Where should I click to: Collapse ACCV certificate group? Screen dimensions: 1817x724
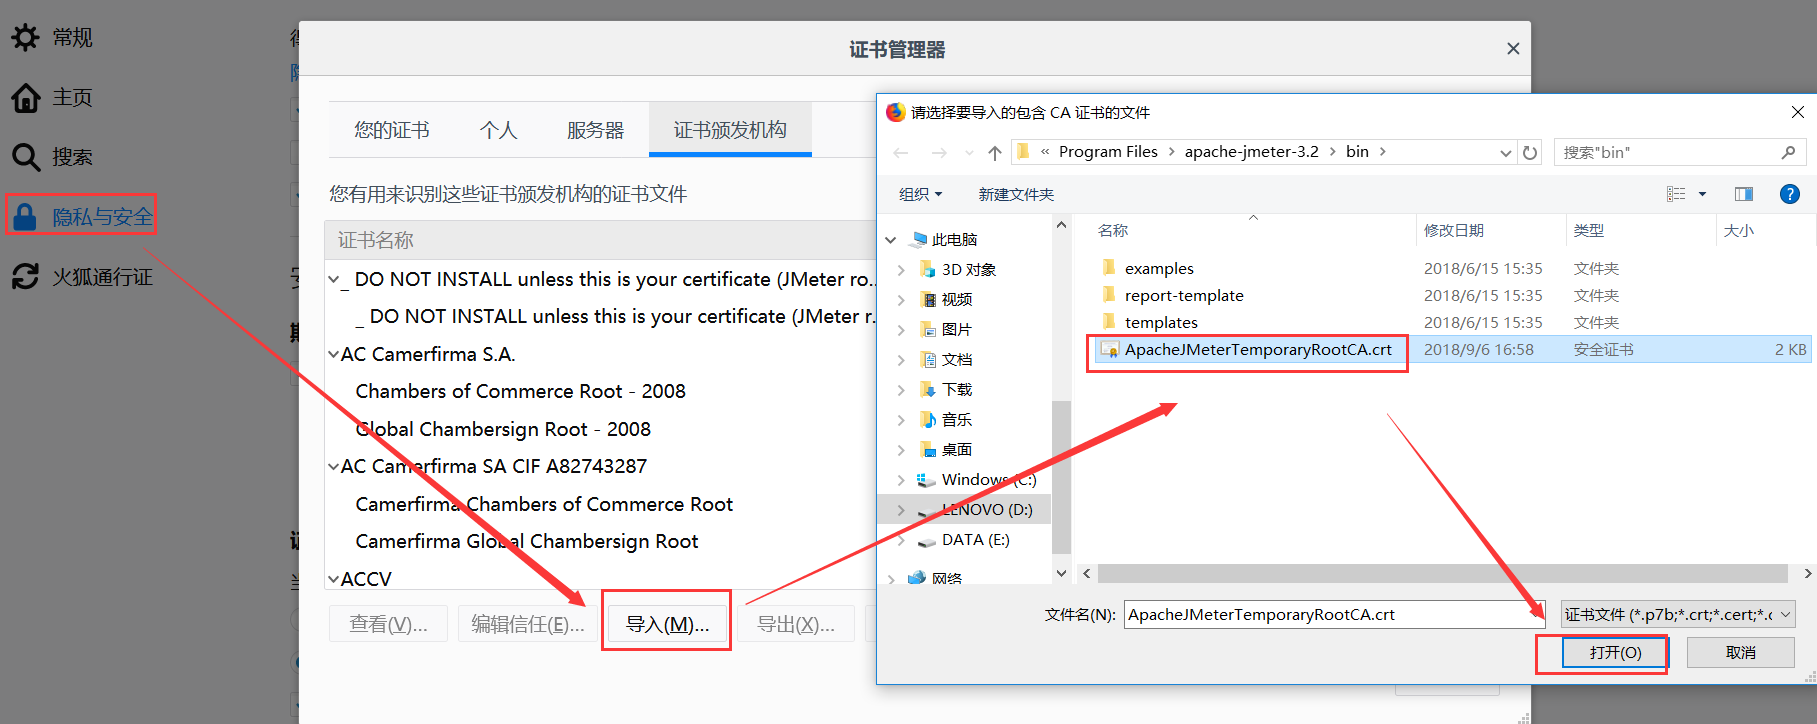[x=334, y=579]
